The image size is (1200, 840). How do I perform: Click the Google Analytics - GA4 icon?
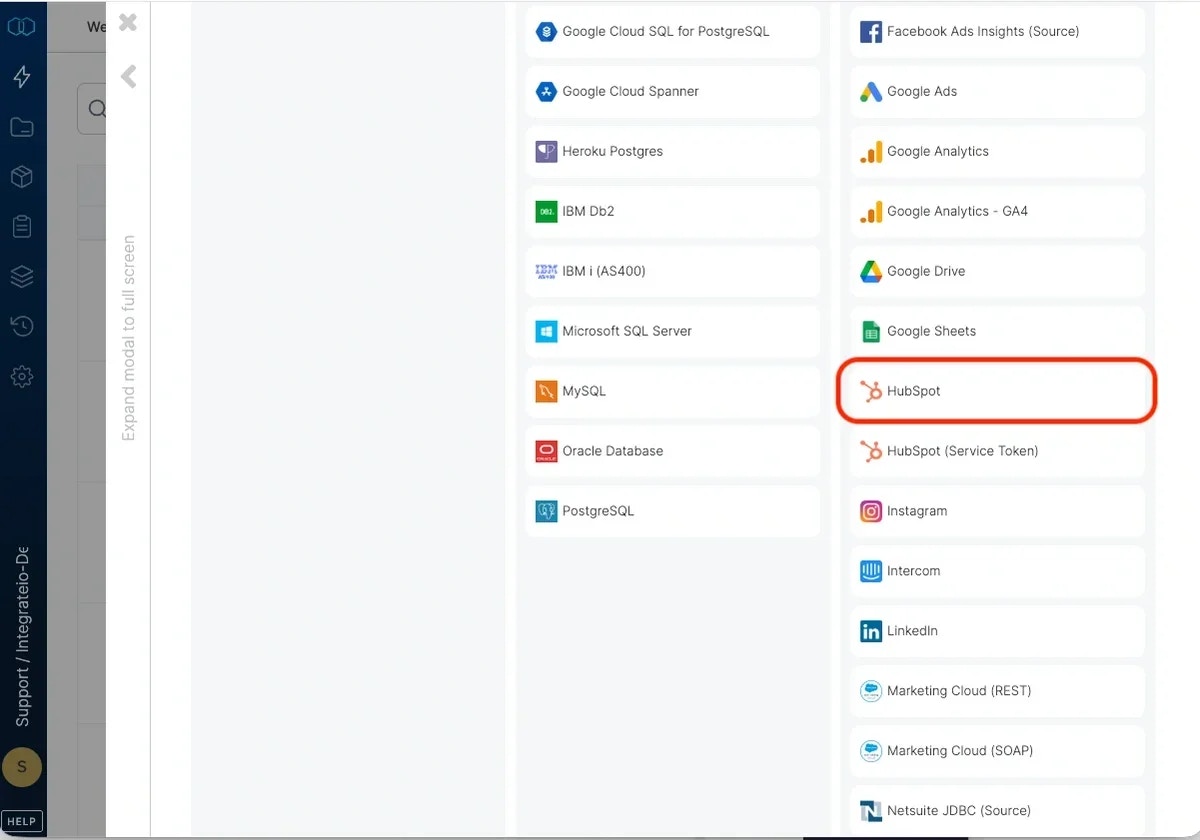pyautogui.click(x=871, y=211)
